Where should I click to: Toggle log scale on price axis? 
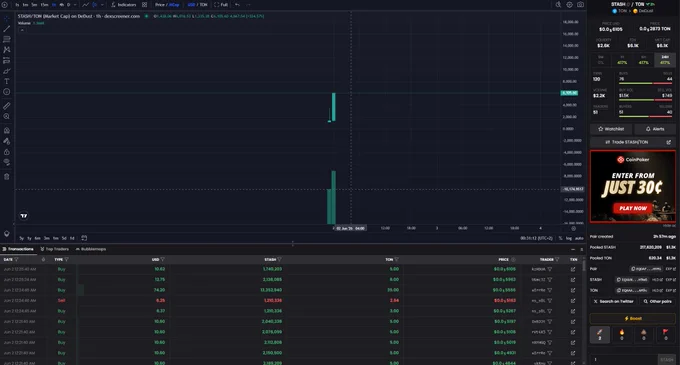click(x=569, y=238)
